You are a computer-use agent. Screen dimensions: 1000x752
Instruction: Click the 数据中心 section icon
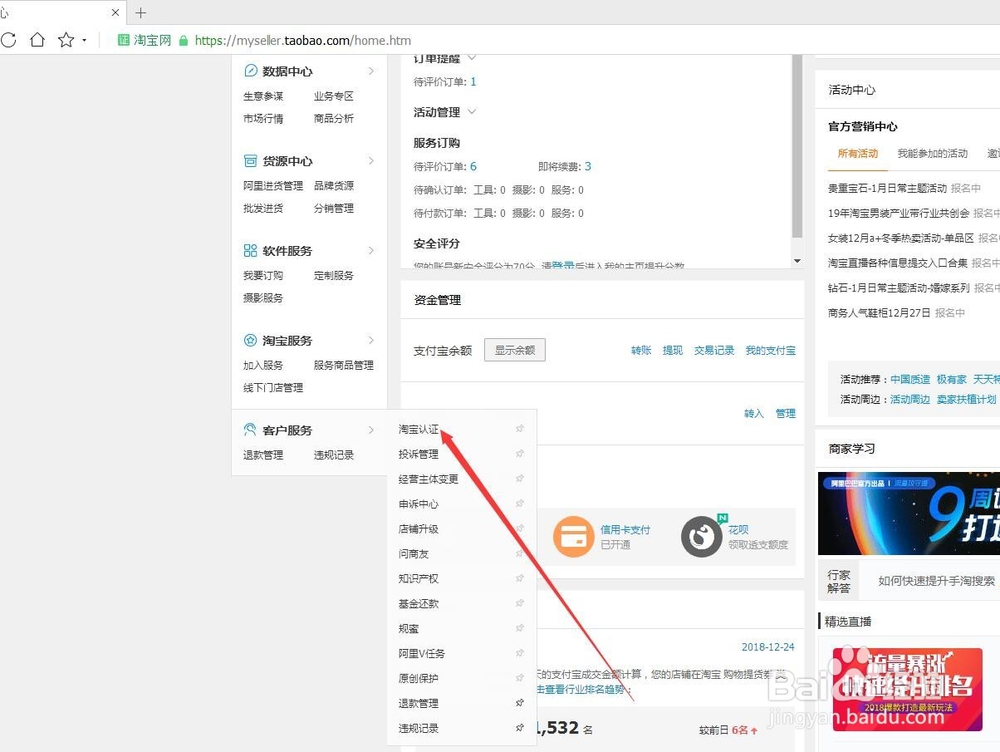click(x=251, y=71)
